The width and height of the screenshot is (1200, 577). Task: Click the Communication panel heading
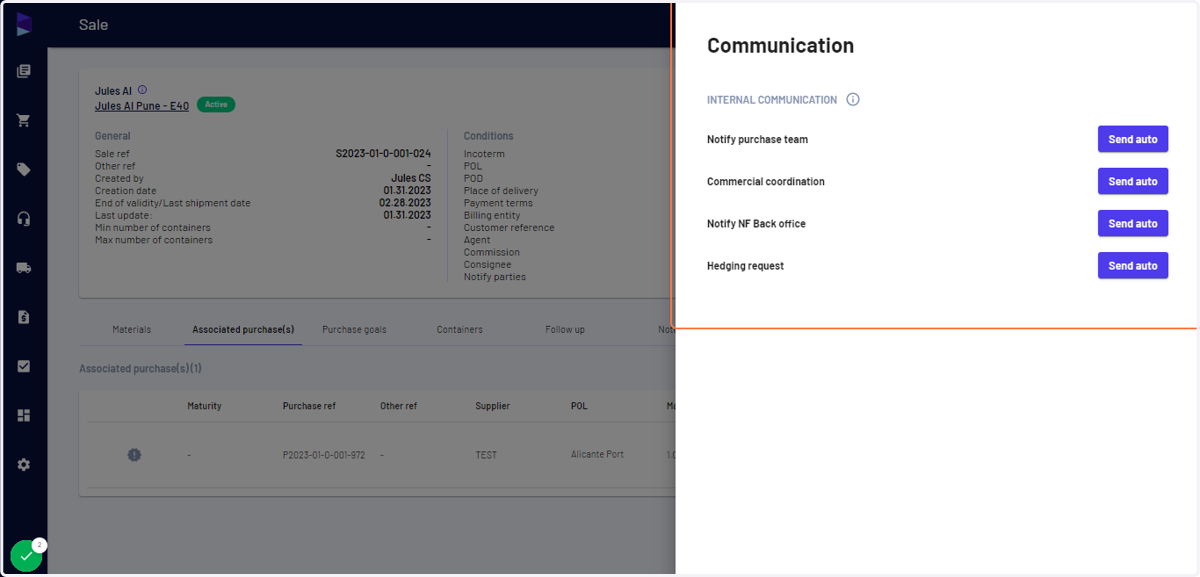coord(780,45)
